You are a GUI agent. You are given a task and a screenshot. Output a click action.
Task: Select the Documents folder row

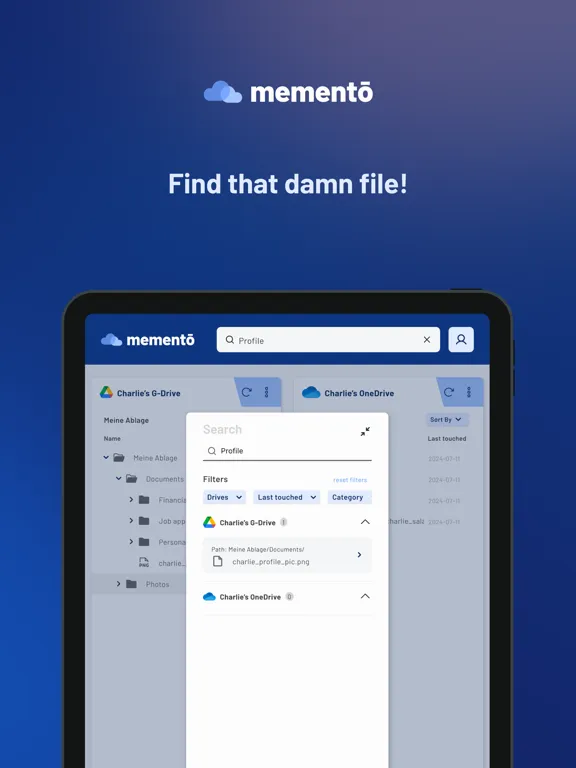pos(139,479)
